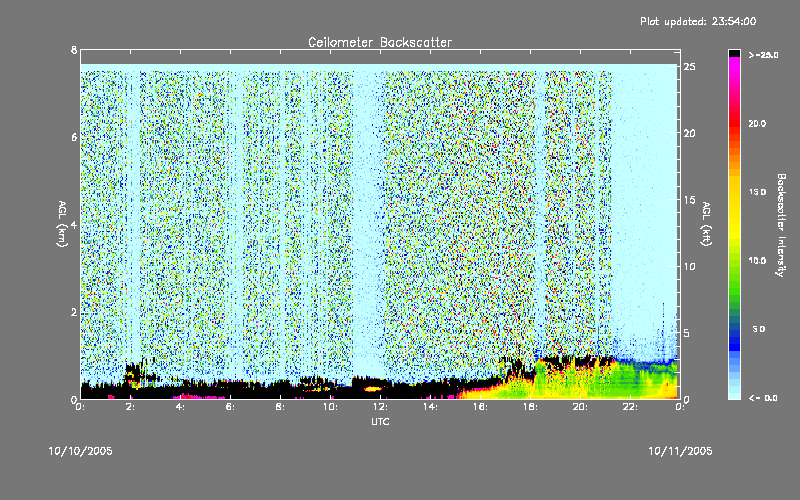Click the "10.0" colorbar tick label
The width and height of the screenshot is (800, 500).
coord(757,260)
